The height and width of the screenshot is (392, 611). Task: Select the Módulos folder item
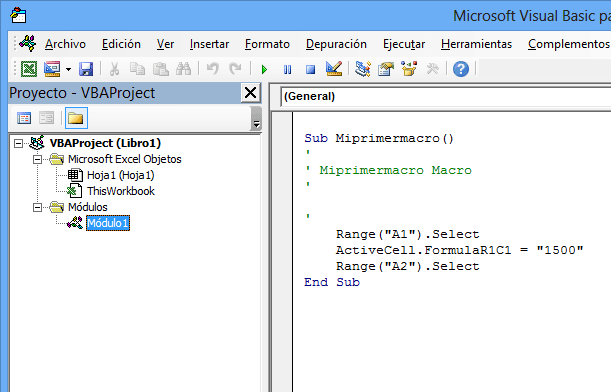point(88,207)
